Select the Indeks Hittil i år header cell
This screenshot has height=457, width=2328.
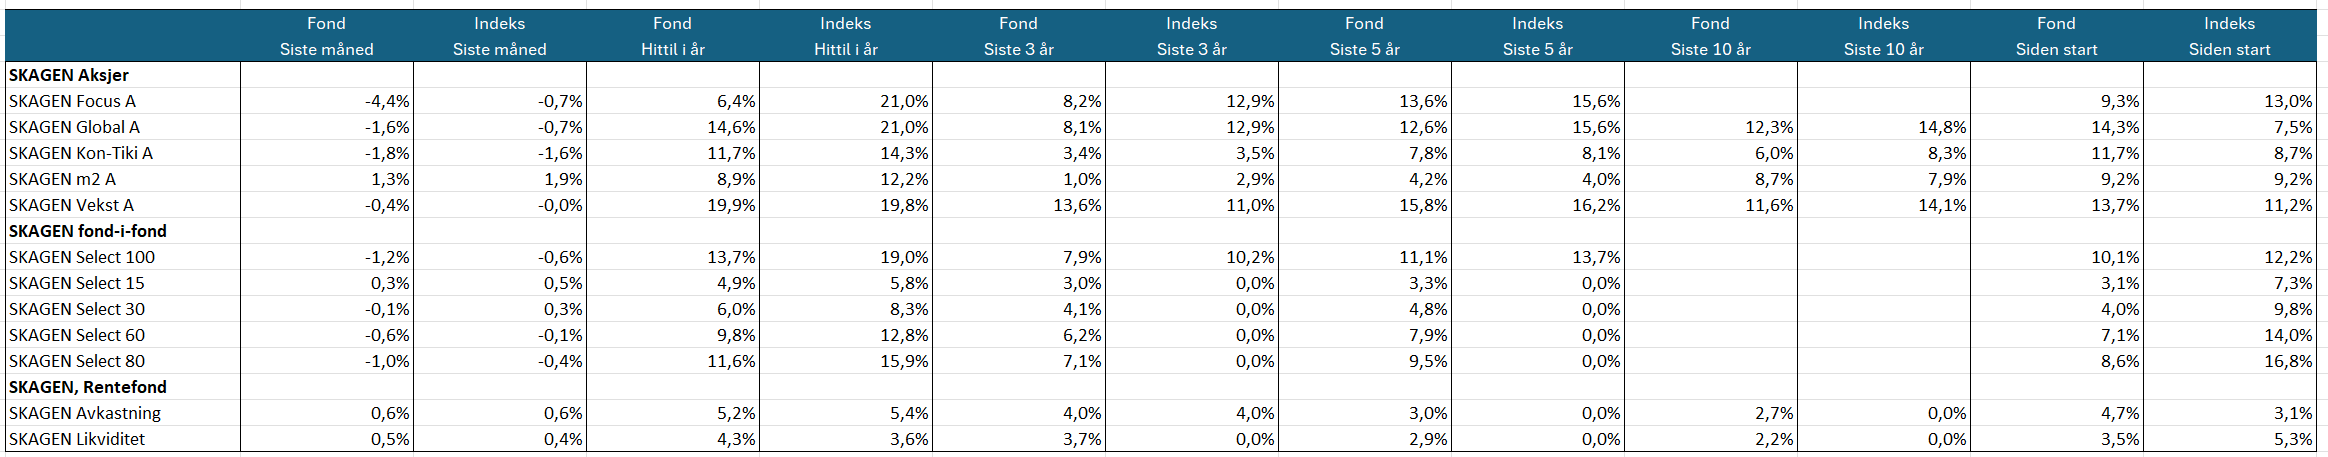845,36
